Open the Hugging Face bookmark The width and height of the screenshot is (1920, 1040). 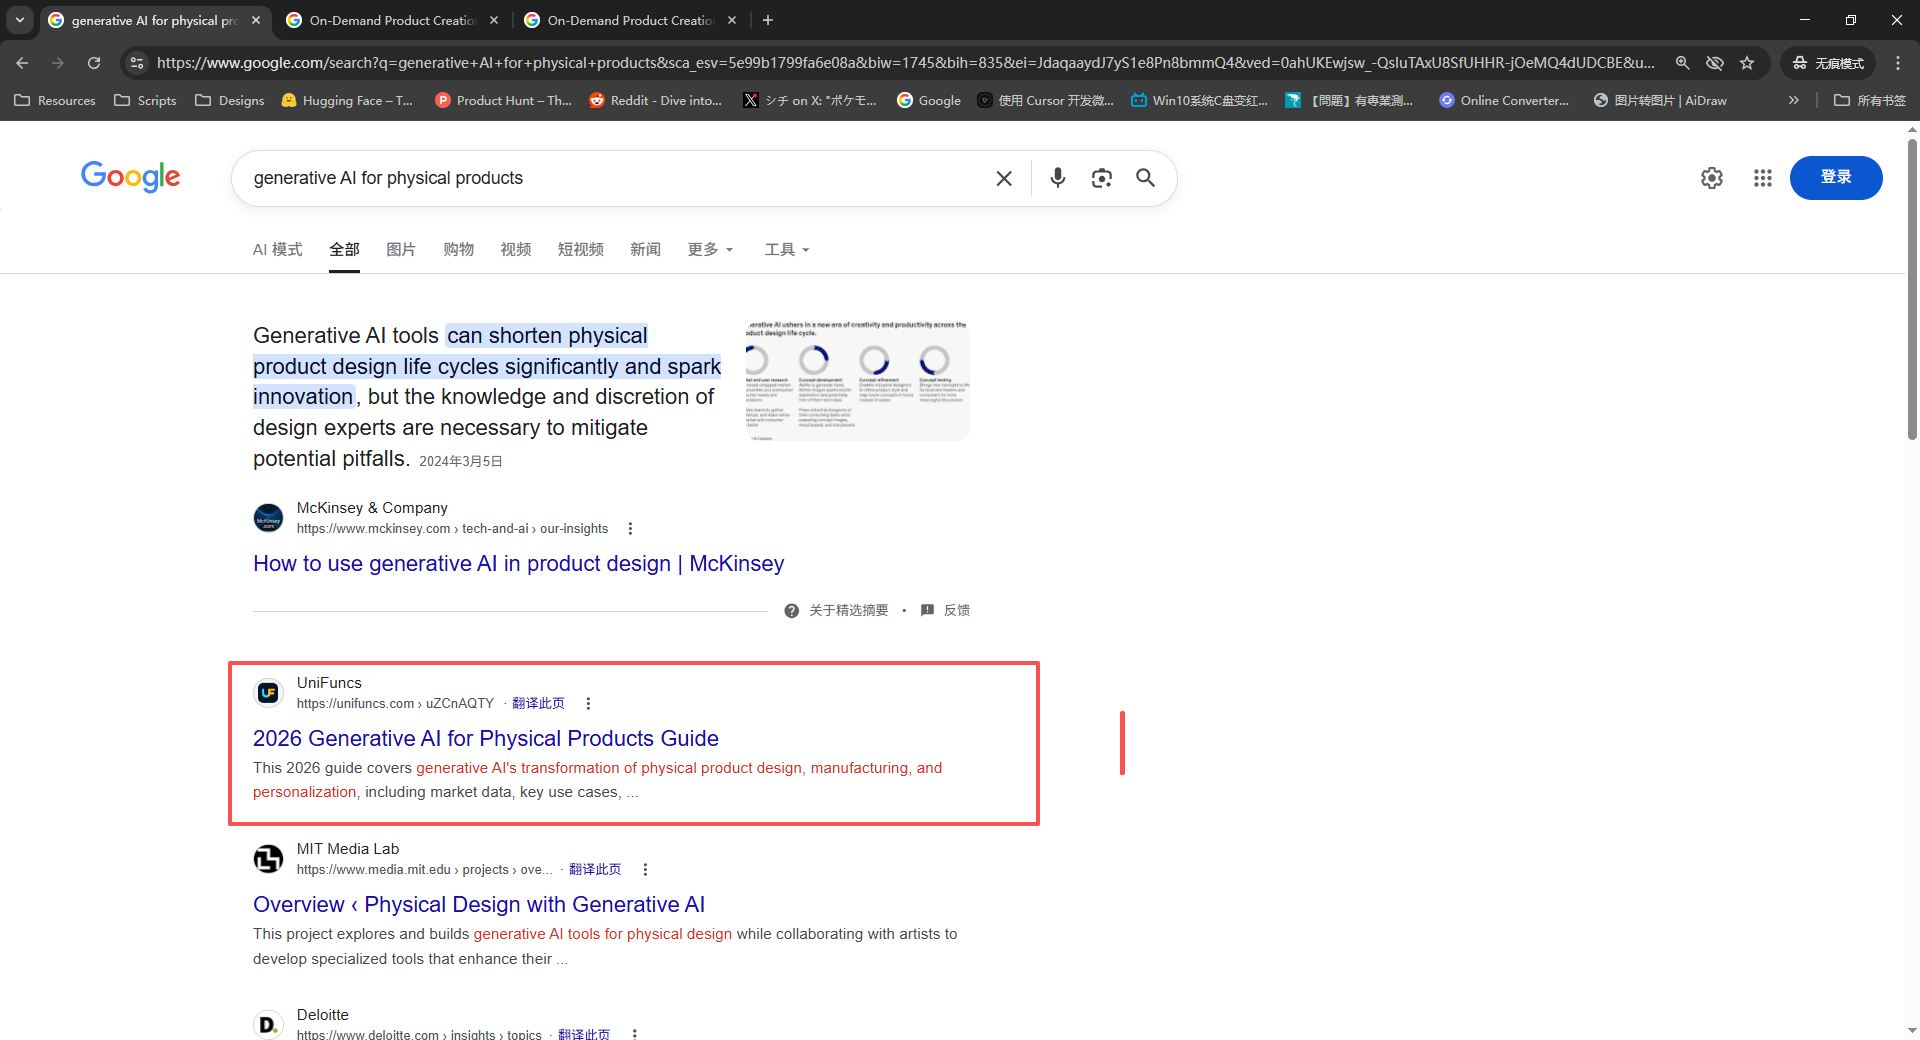tap(347, 100)
